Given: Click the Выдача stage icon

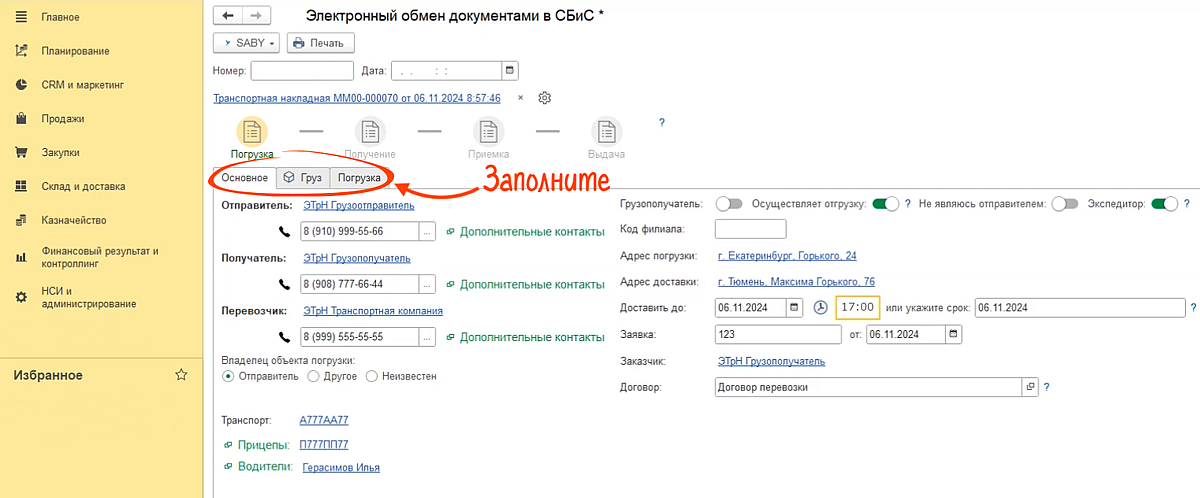Looking at the screenshot, I should click(606, 132).
